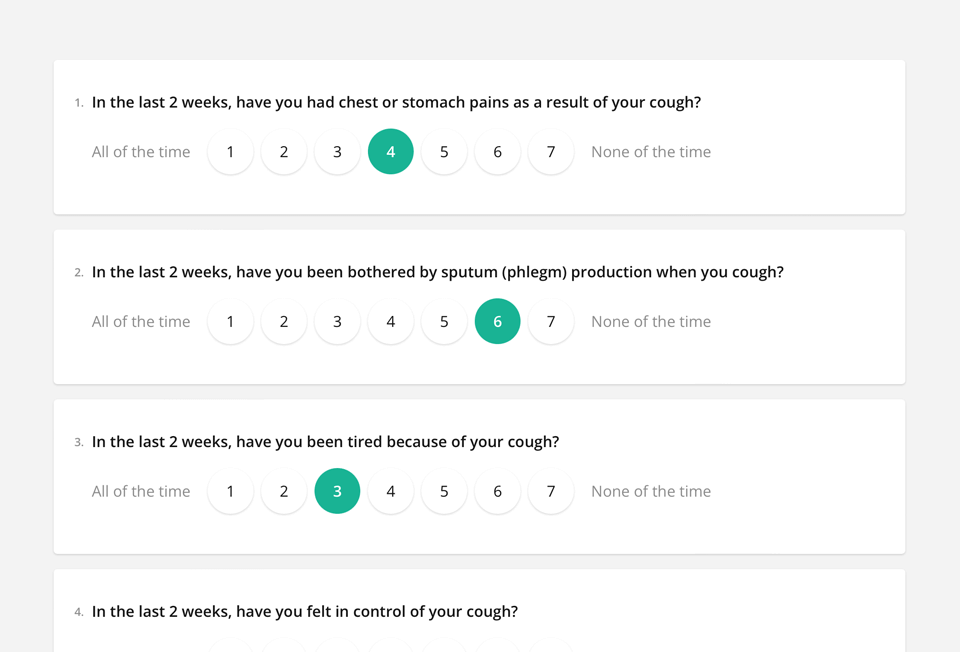Select rating 1 for tired from cough question
960x652 pixels.
click(230, 491)
